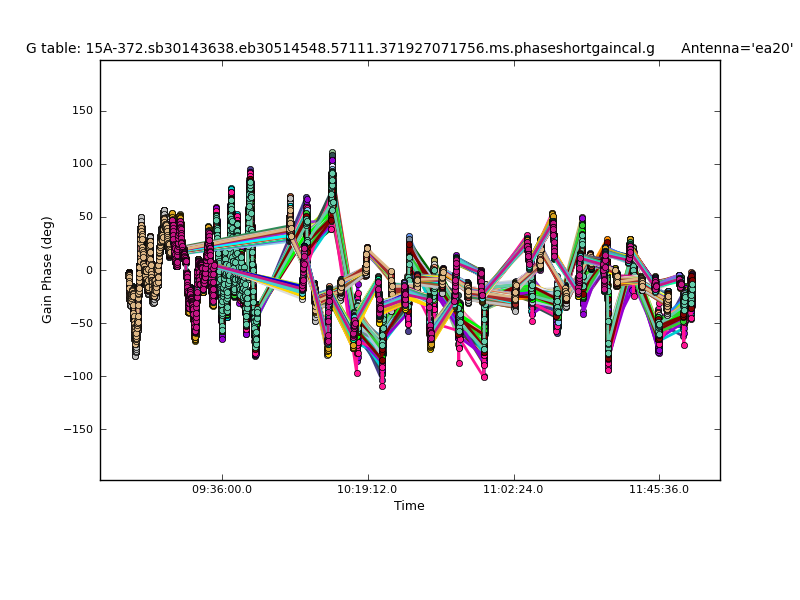Click the 09:36:00.0 time tick label

[222, 489]
